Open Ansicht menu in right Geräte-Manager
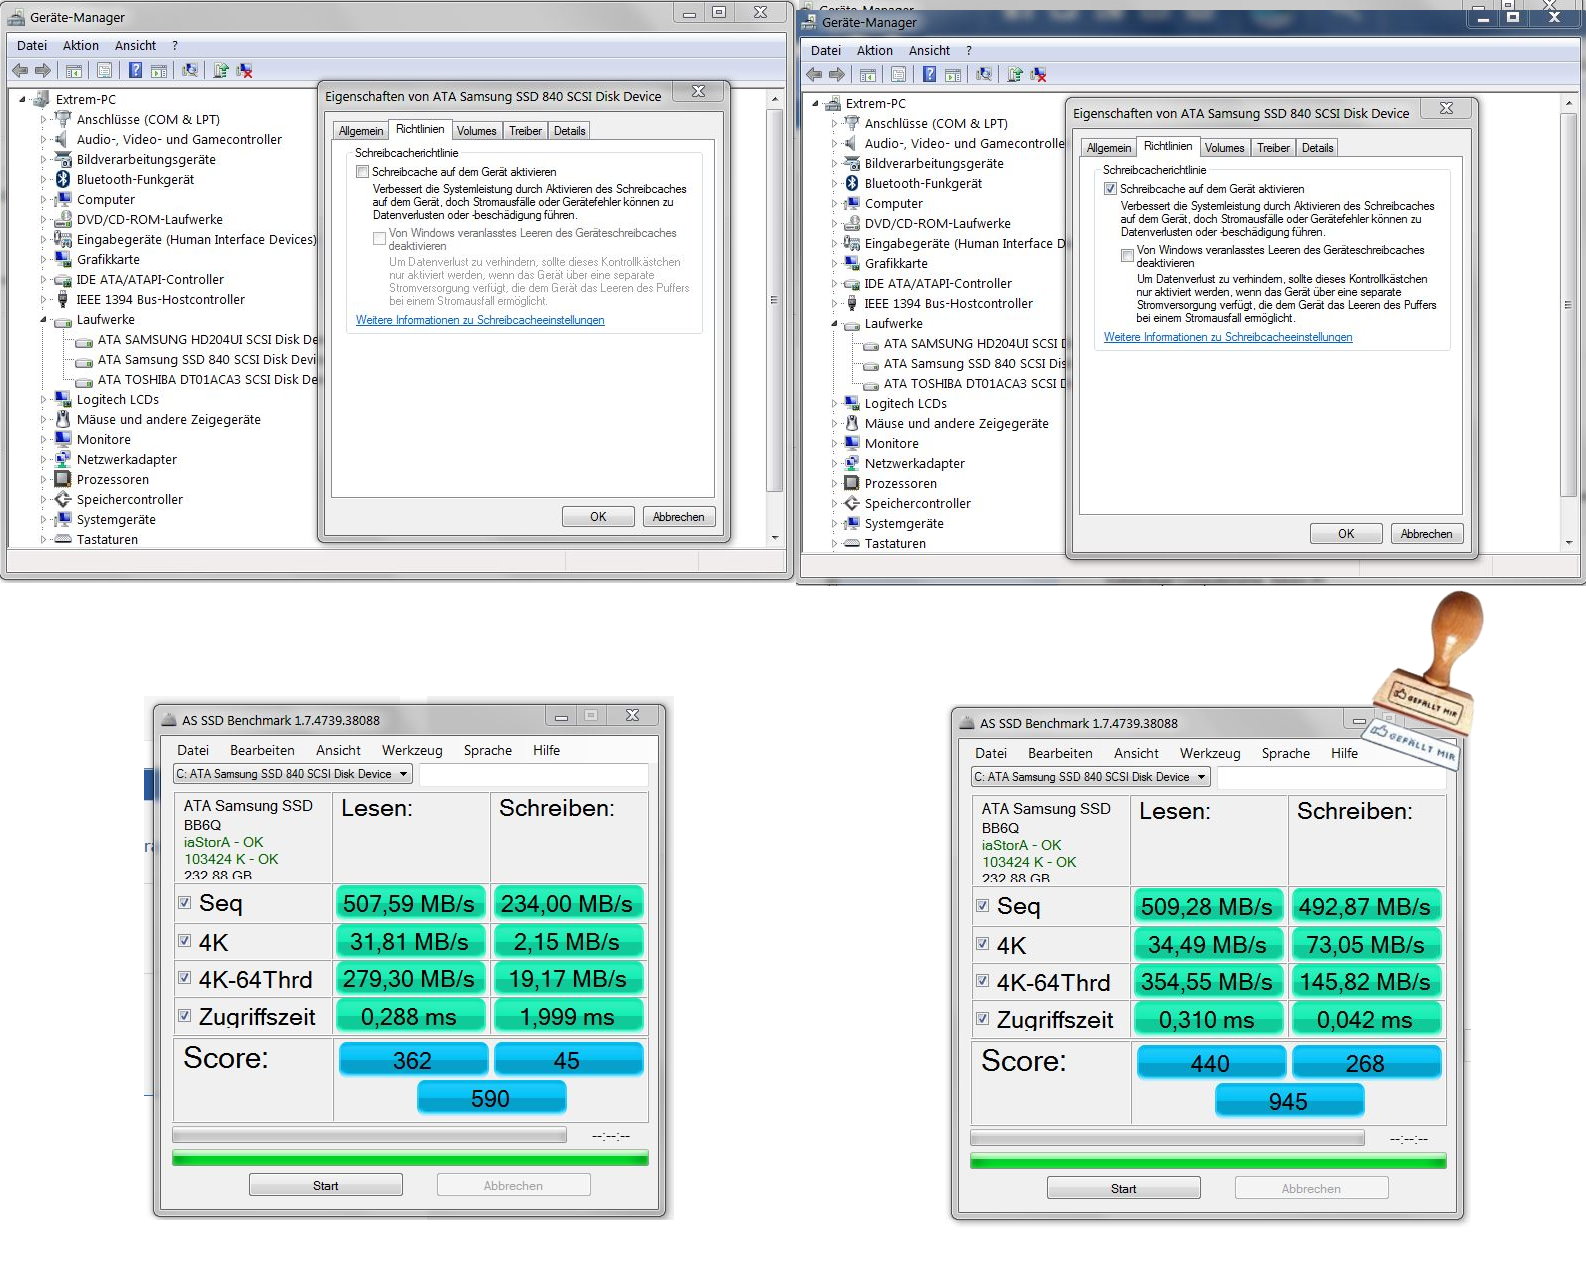 coord(929,51)
